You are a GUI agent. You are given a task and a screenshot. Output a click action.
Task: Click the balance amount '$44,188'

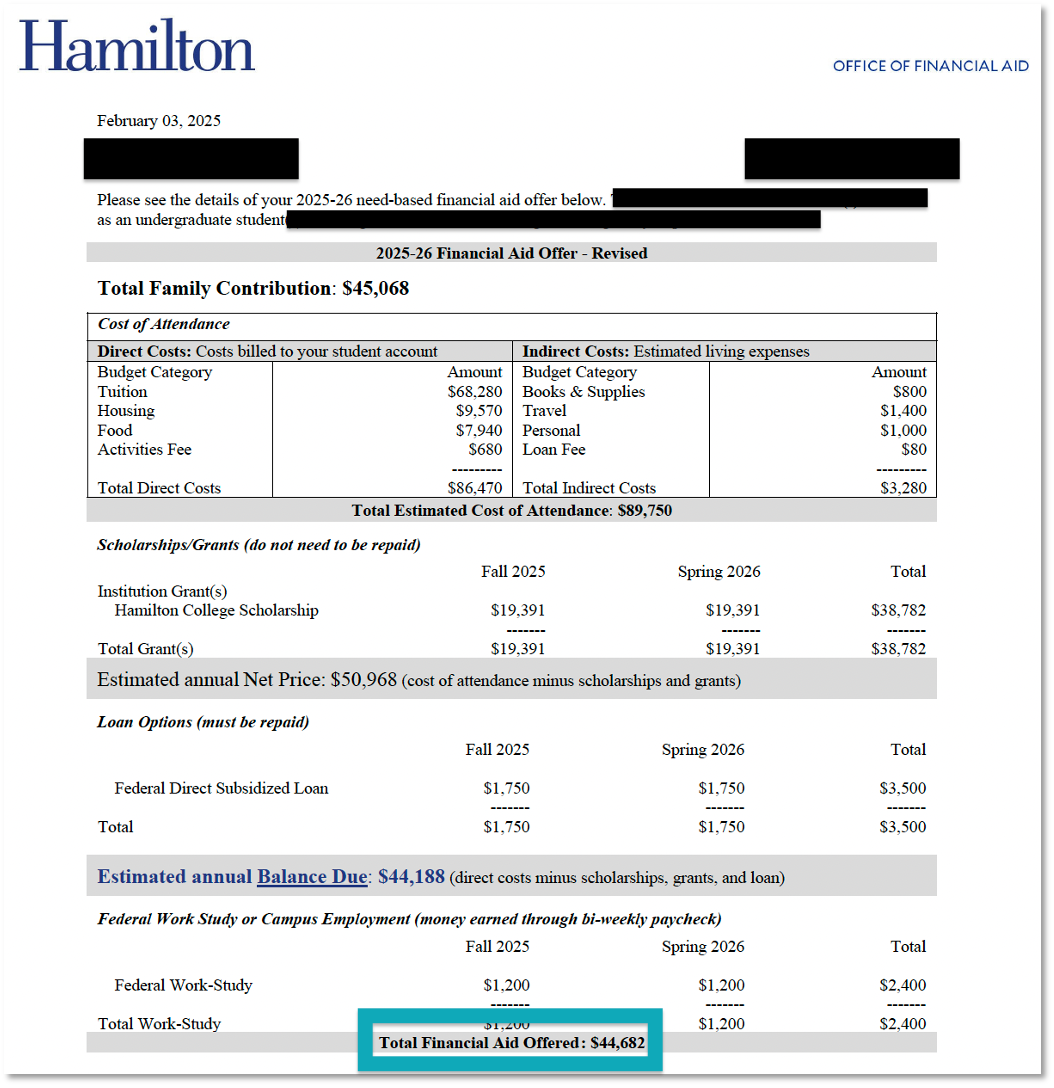pos(411,876)
